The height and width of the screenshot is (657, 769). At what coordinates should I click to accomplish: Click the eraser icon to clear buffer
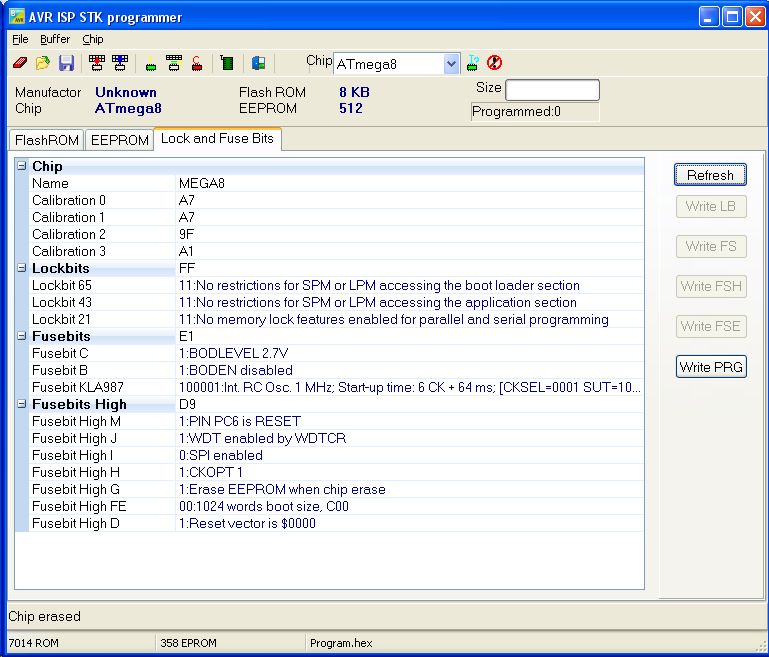point(20,63)
